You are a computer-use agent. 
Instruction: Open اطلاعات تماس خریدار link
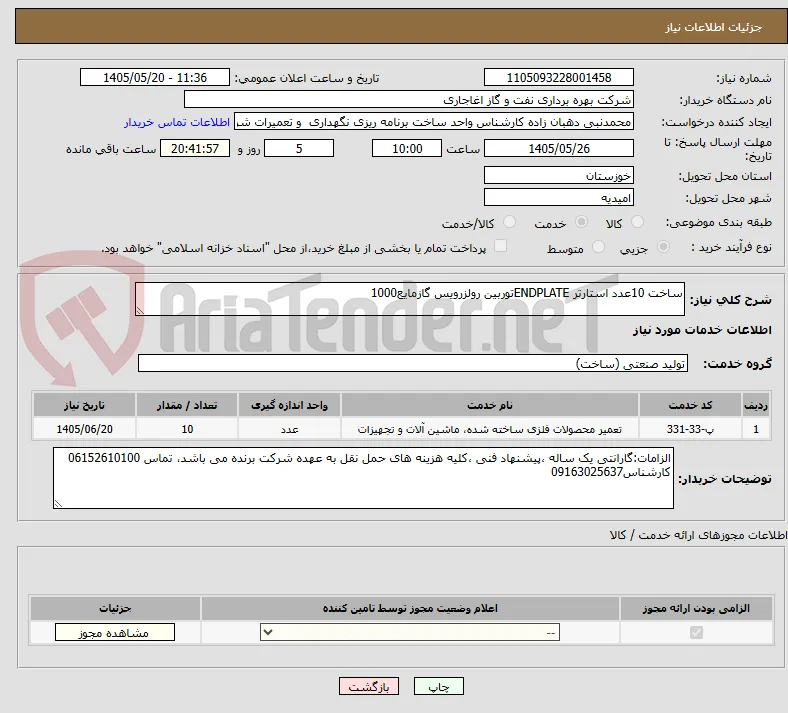pyautogui.click(x=177, y=122)
